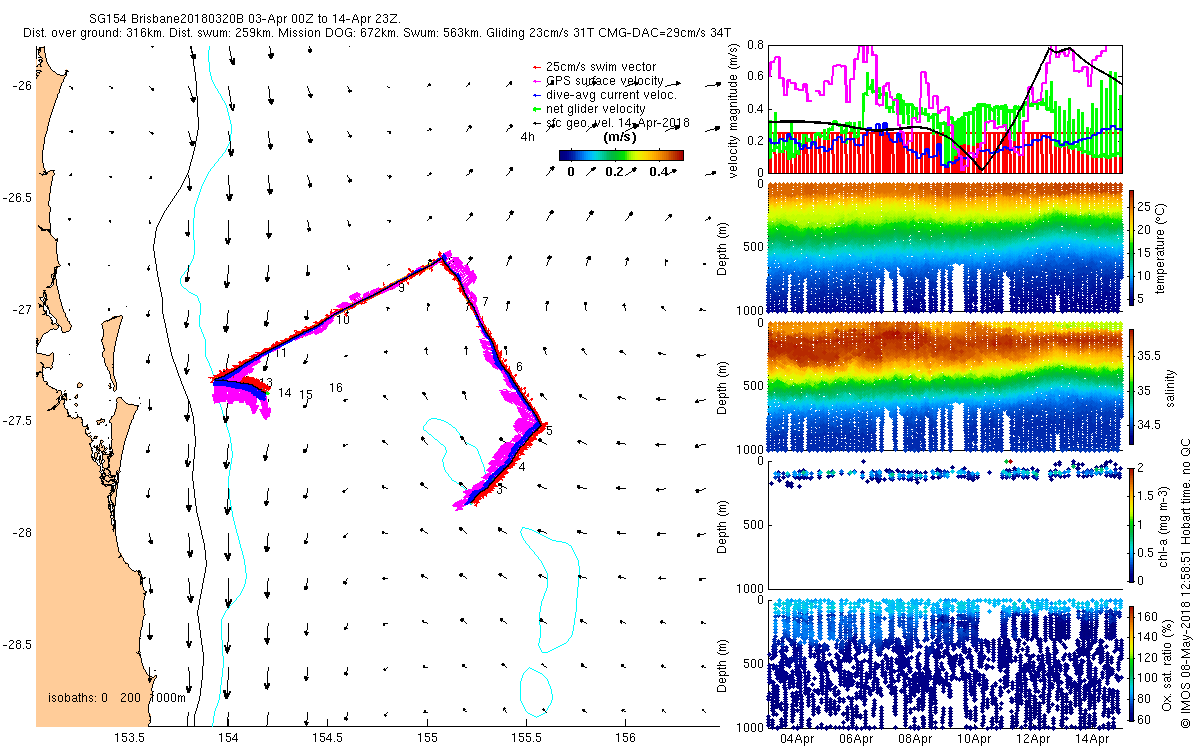Click the 'velocity magnitude (m/s)' axis label
The width and height of the screenshot is (1200, 750).
click(735, 111)
